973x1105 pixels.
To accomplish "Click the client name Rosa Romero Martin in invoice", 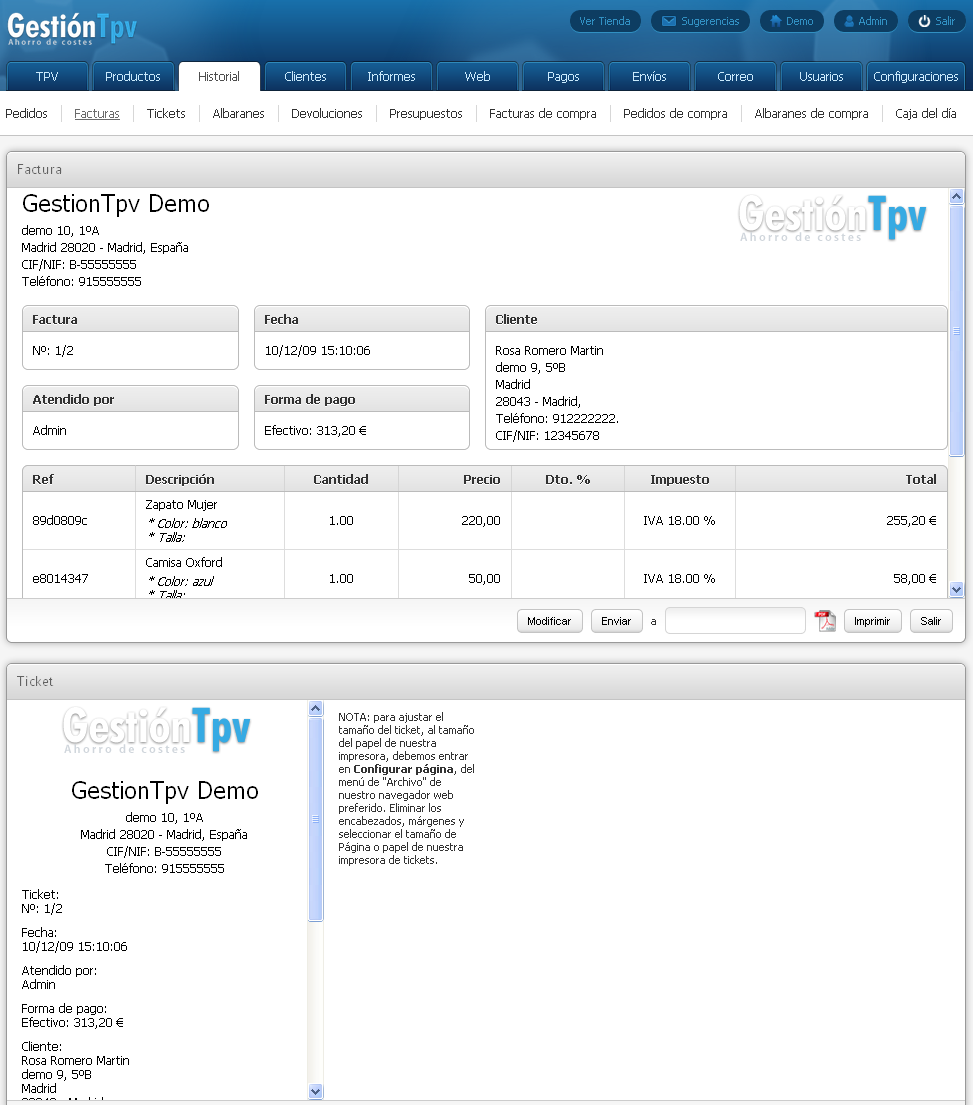I will point(550,350).
